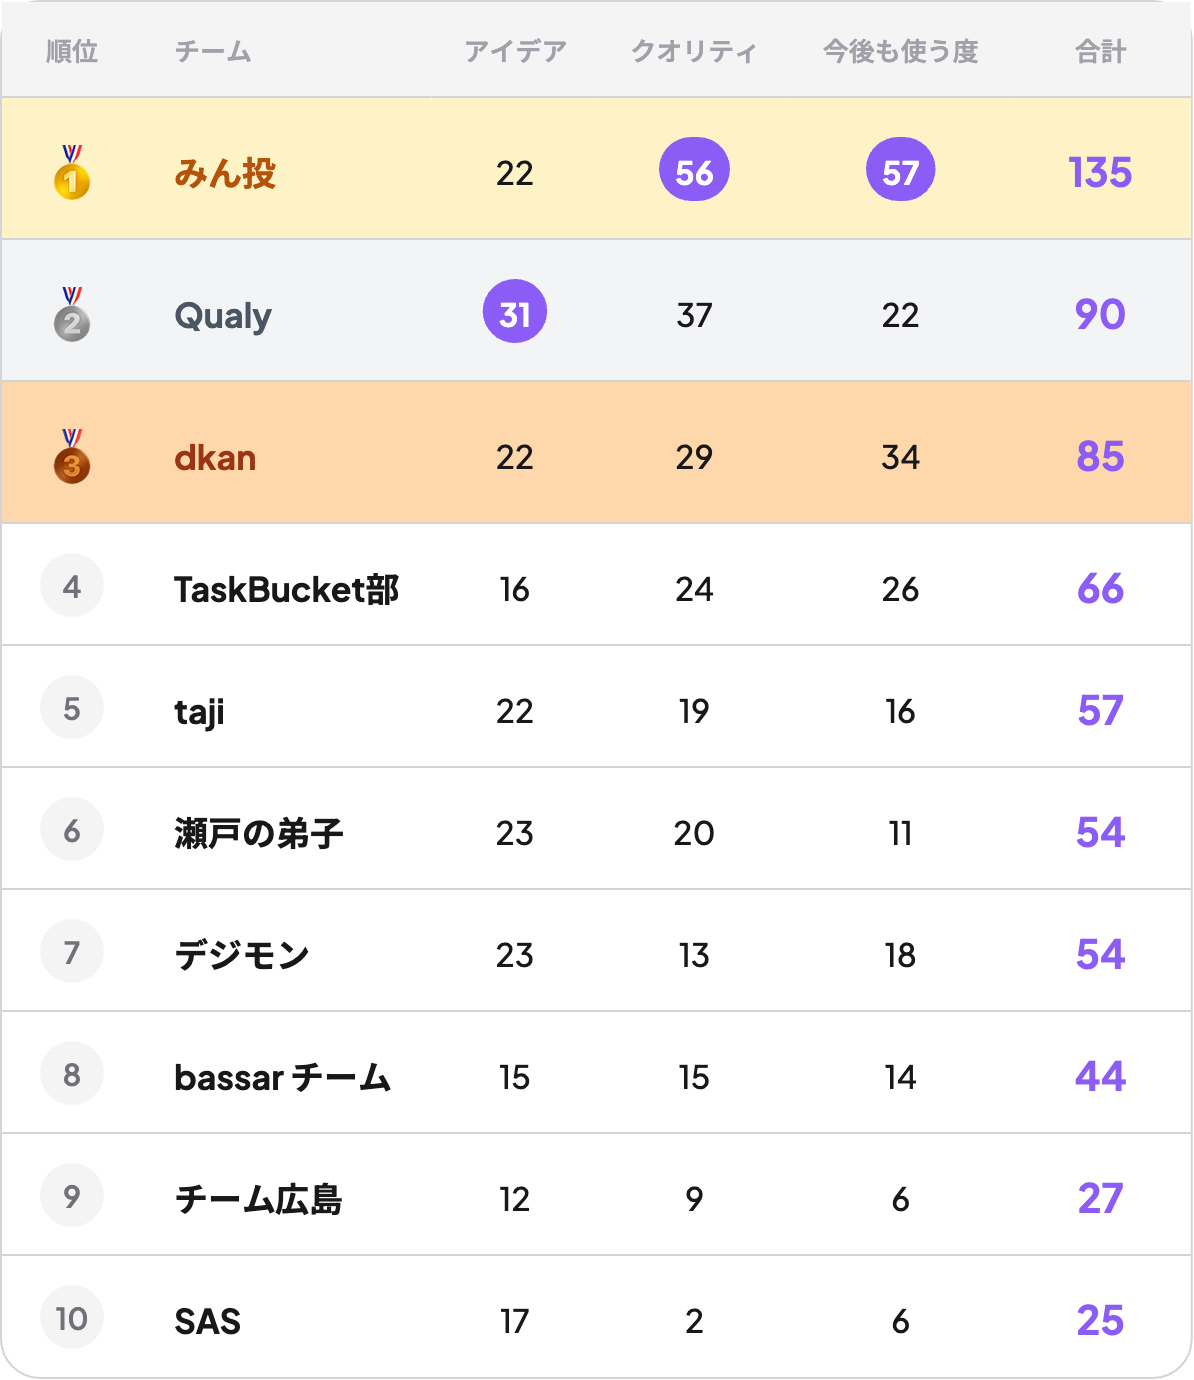Image resolution: width=1194 pixels, height=1380 pixels.
Task: Click the 135 total score
Action: pos(1100,172)
